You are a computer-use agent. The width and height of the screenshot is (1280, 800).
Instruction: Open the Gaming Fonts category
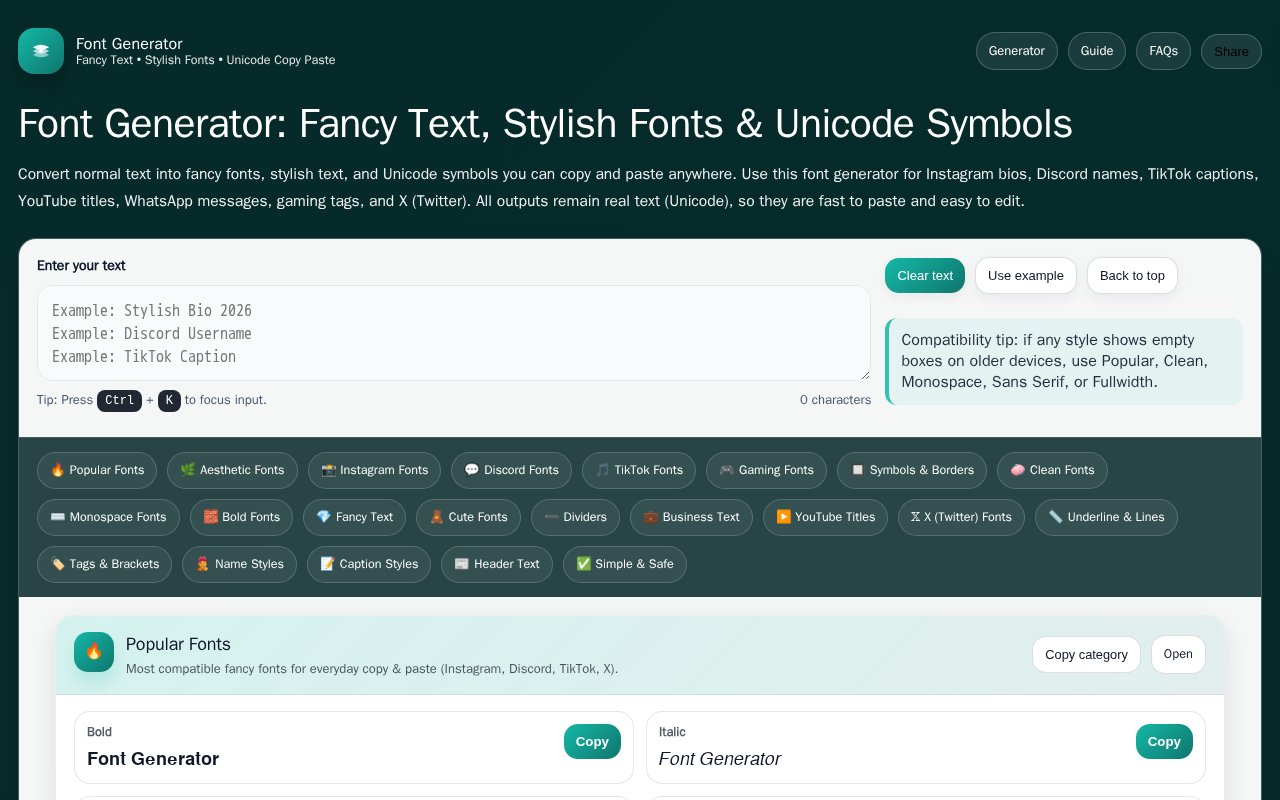766,470
